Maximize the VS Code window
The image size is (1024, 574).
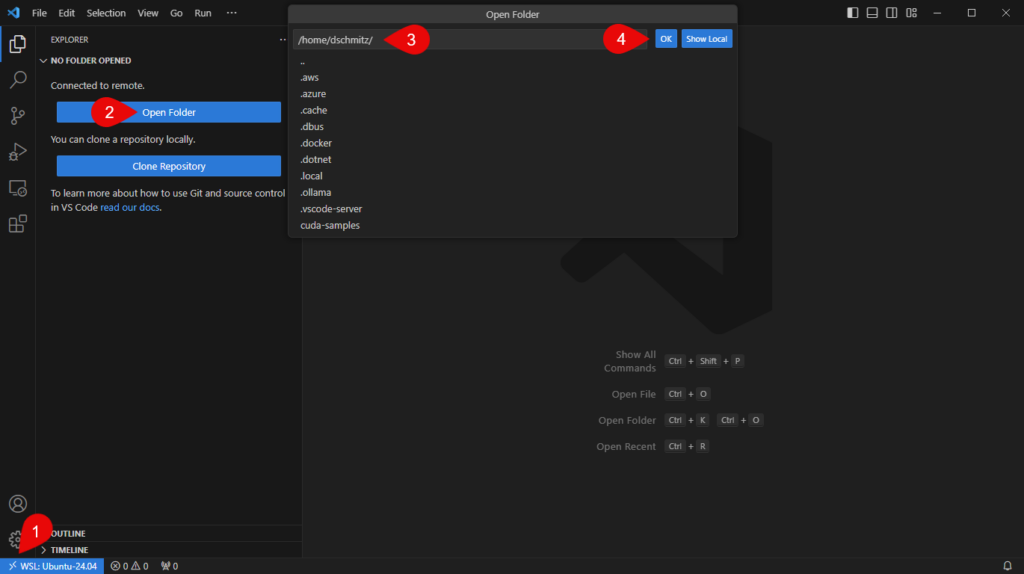click(x=972, y=13)
